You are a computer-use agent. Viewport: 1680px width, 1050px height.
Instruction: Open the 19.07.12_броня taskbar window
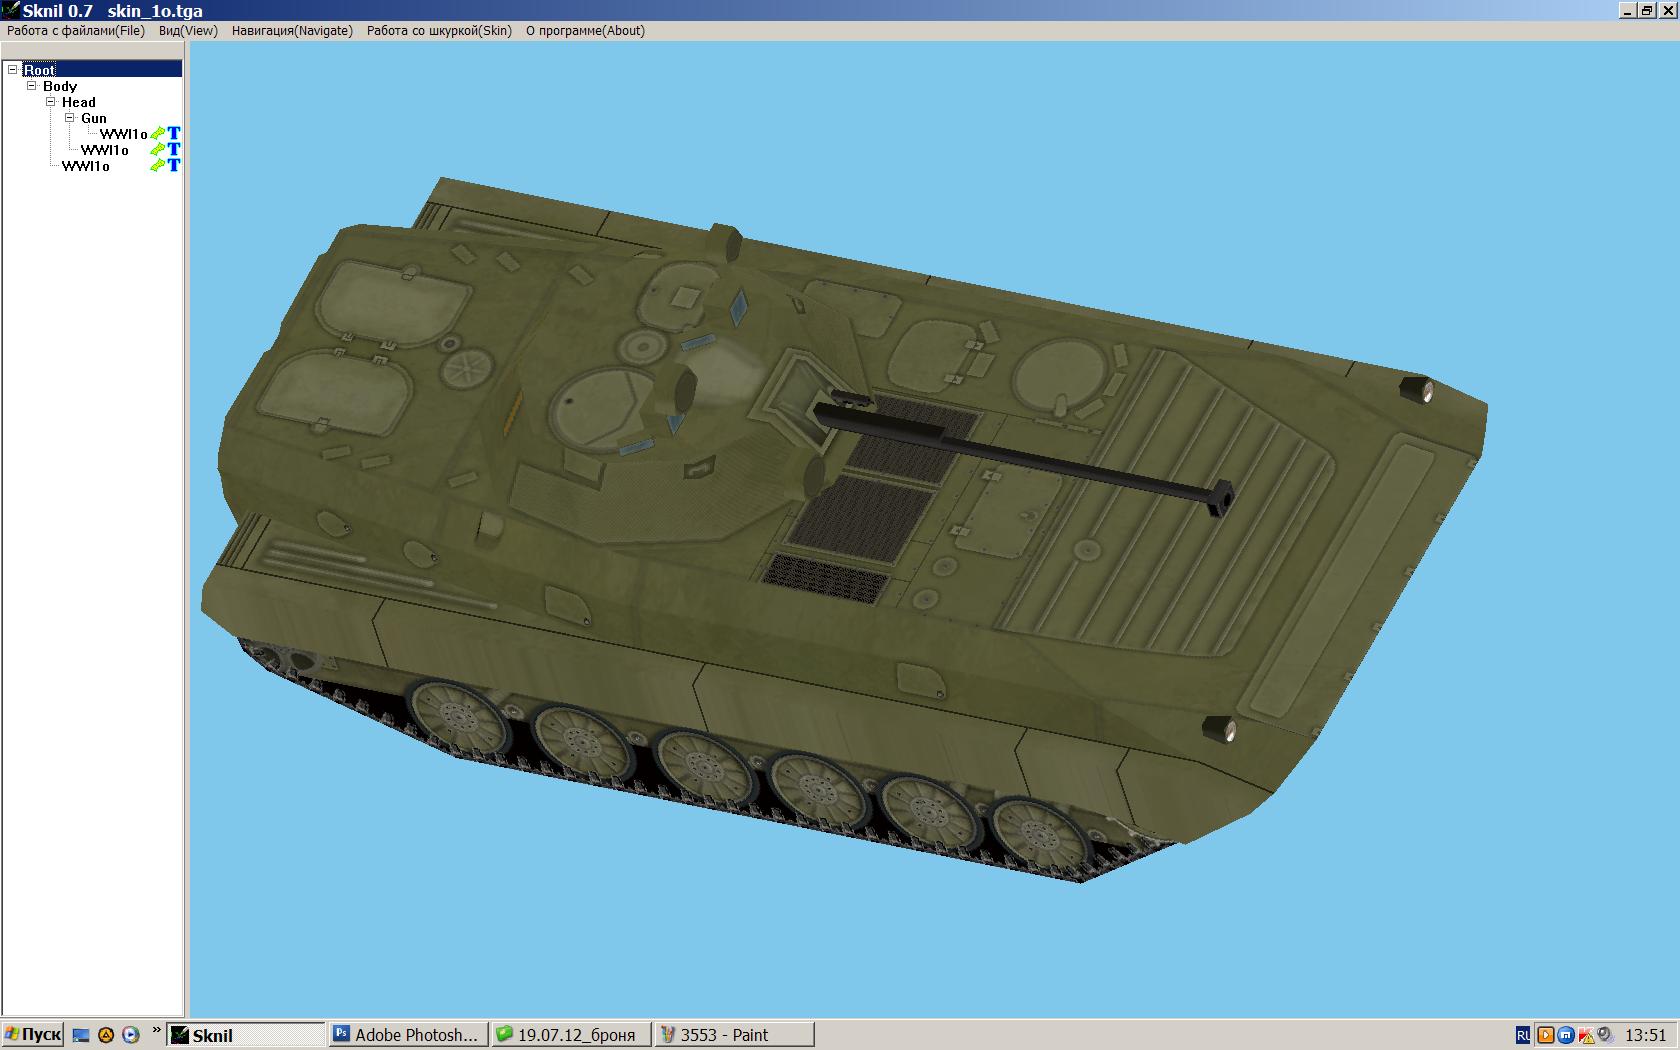[572, 1035]
